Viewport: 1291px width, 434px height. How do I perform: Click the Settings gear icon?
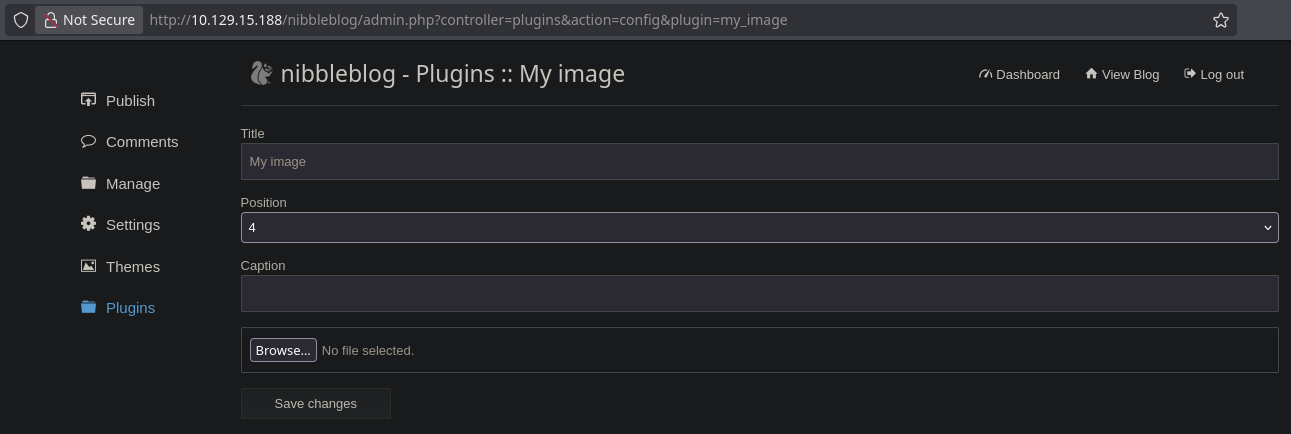(88, 224)
